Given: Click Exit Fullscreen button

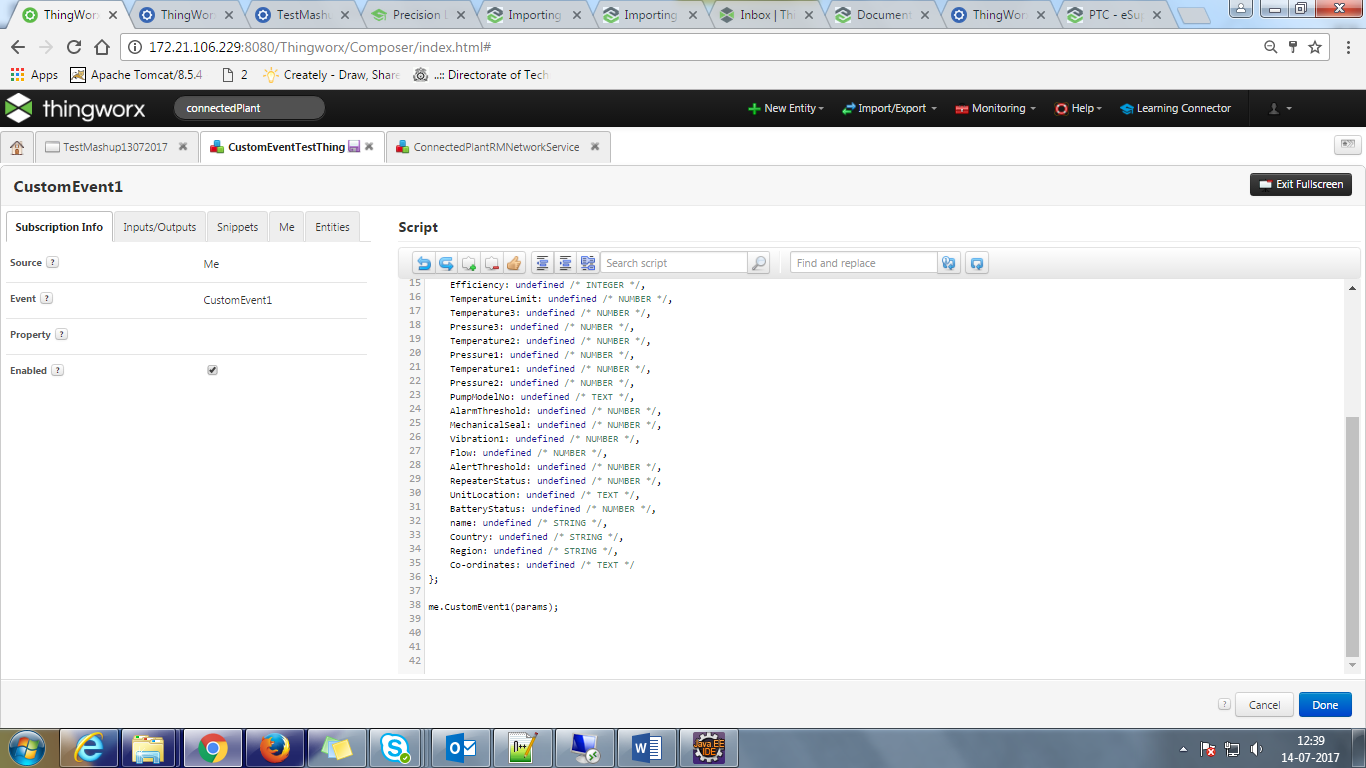Looking at the screenshot, I should click(x=1301, y=184).
